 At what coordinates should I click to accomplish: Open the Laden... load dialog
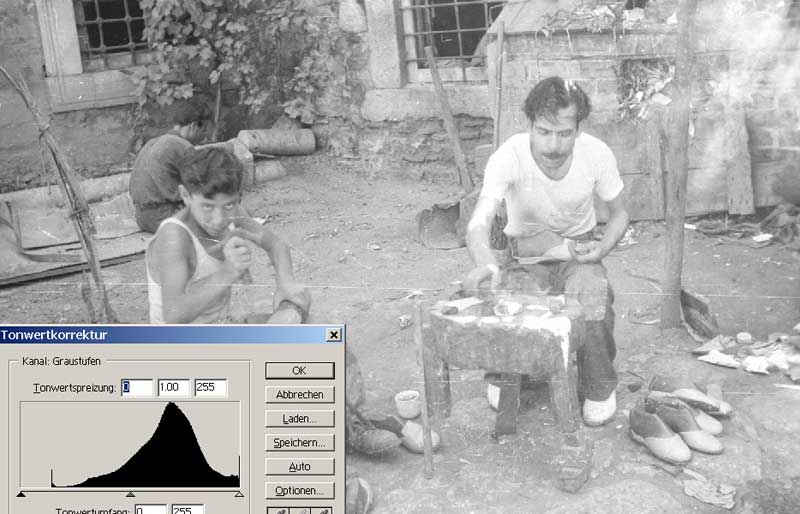tap(299, 419)
